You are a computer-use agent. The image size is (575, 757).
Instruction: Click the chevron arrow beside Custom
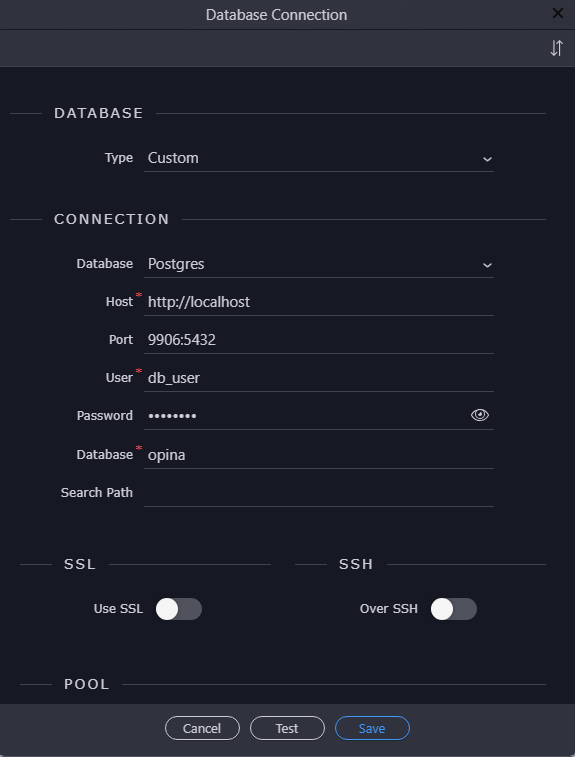(x=487, y=159)
